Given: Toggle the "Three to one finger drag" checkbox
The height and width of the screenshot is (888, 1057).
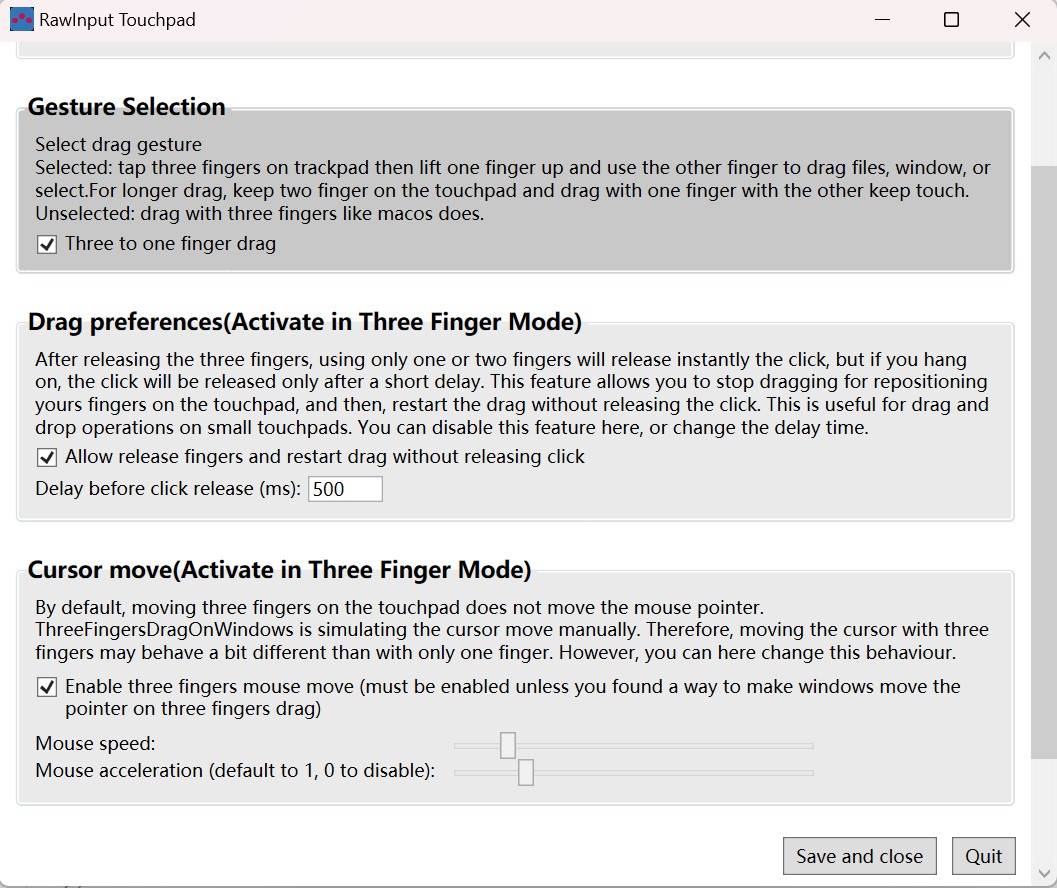Looking at the screenshot, I should point(45,243).
